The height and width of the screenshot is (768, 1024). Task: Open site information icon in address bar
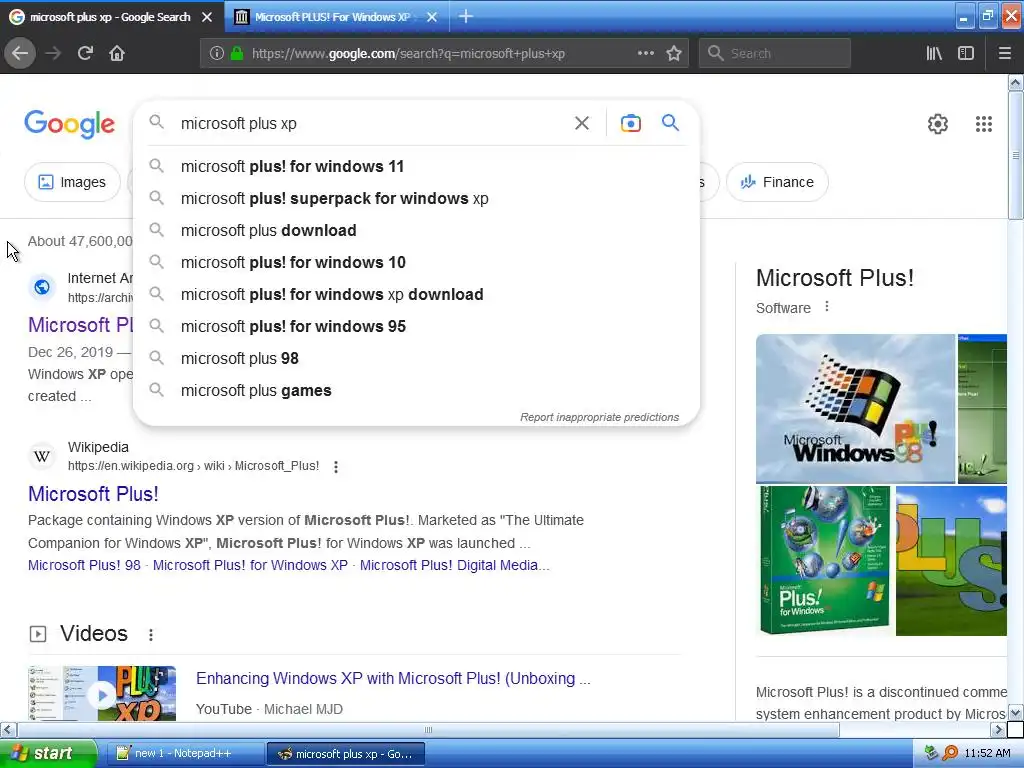tap(217, 53)
